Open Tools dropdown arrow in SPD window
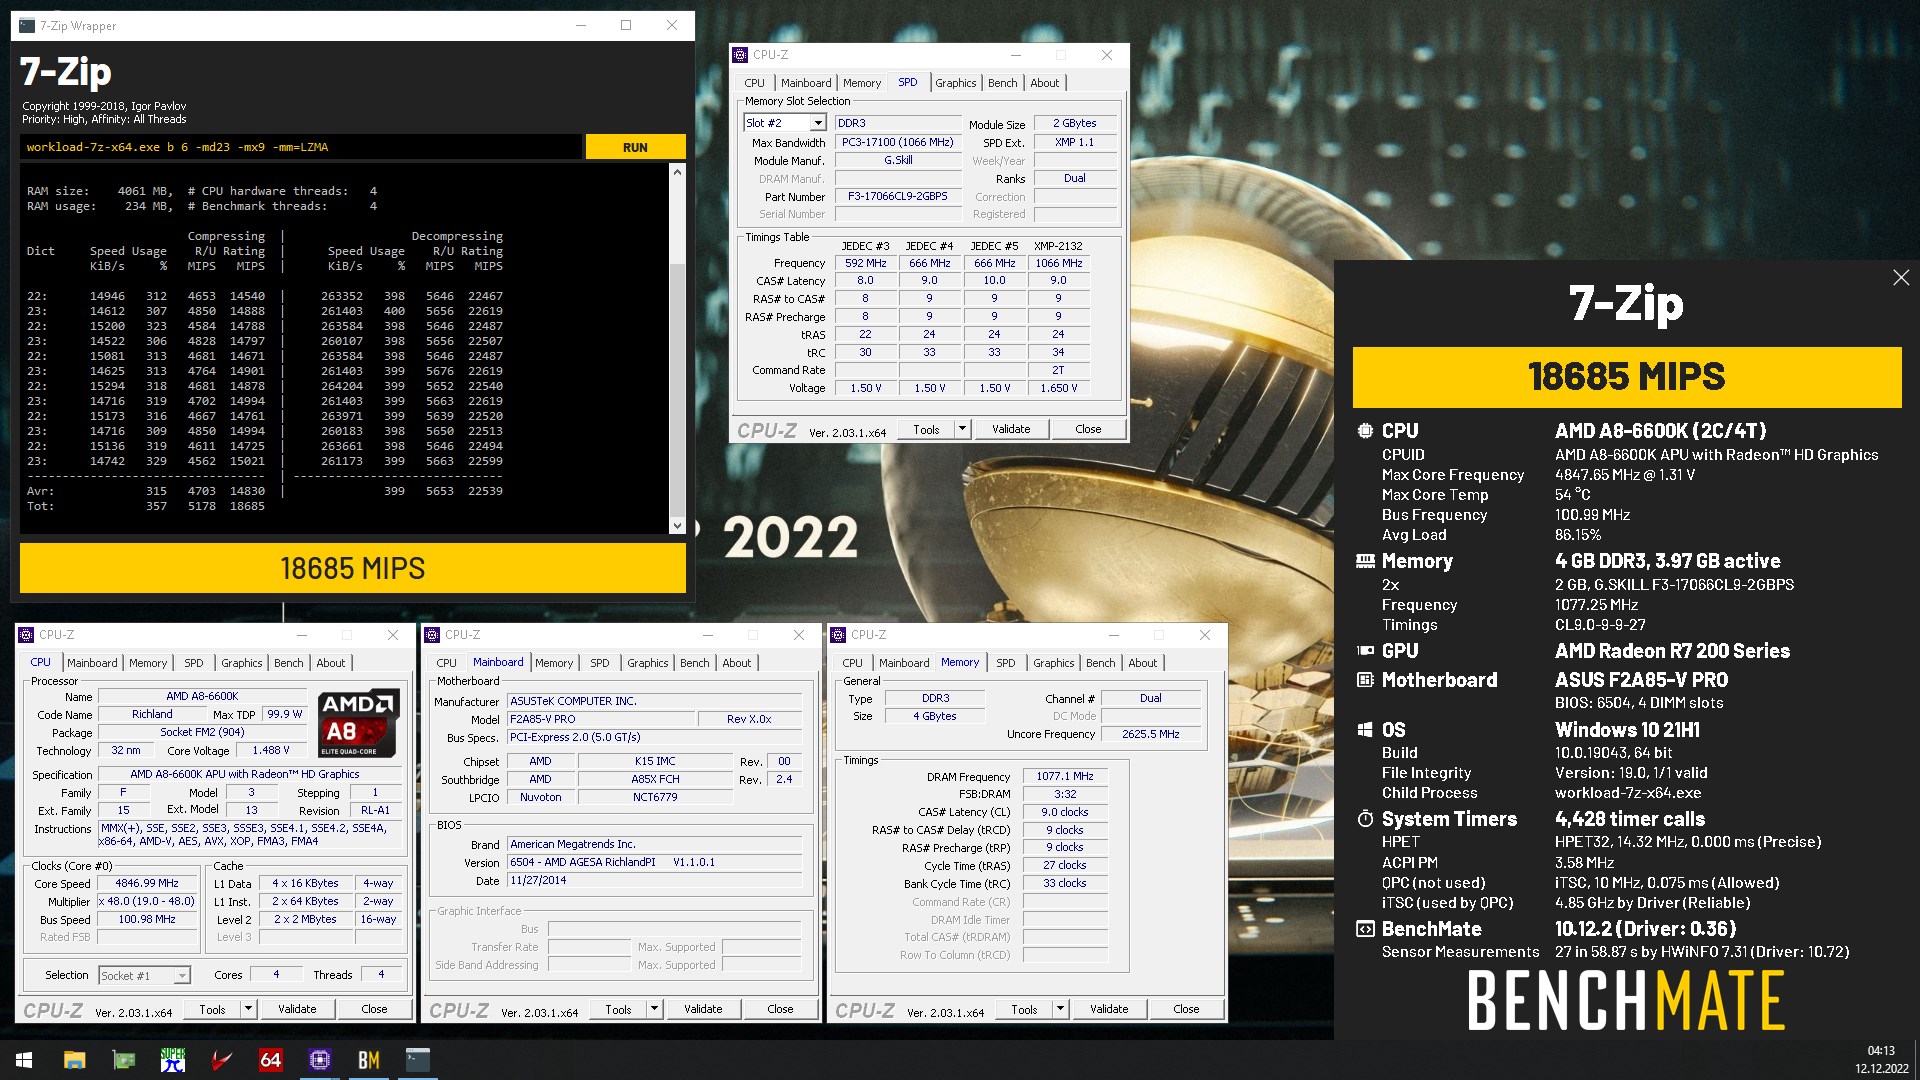Viewport: 1920px width, 1080px height. (x=962, y=429)
